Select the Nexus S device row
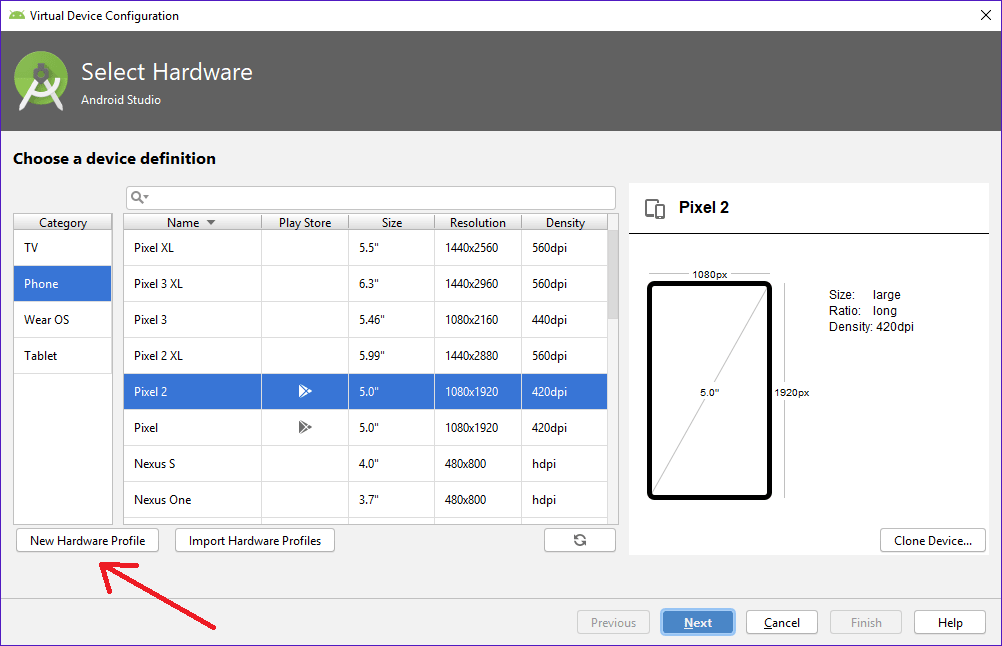The image size is (1002, 646). click(365, 463)
